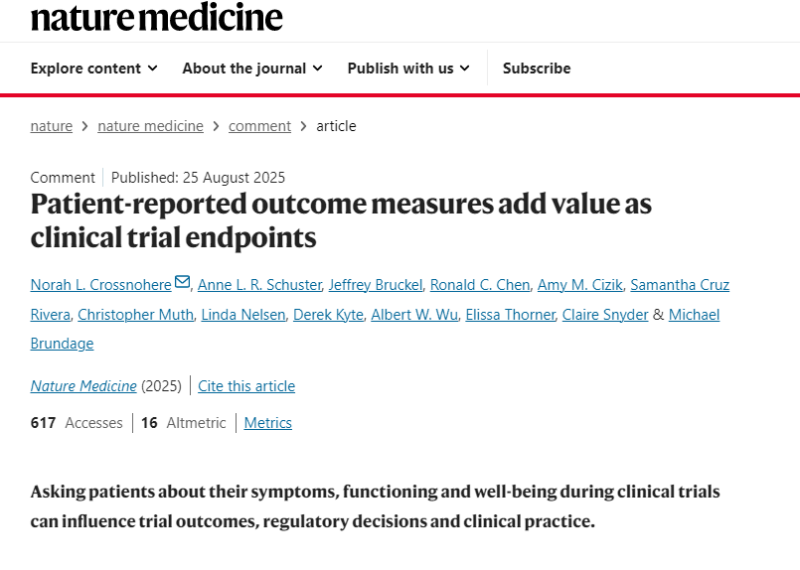Open the Subscribe page
Viewport: 800px width, 570px height.
(537, 68)
